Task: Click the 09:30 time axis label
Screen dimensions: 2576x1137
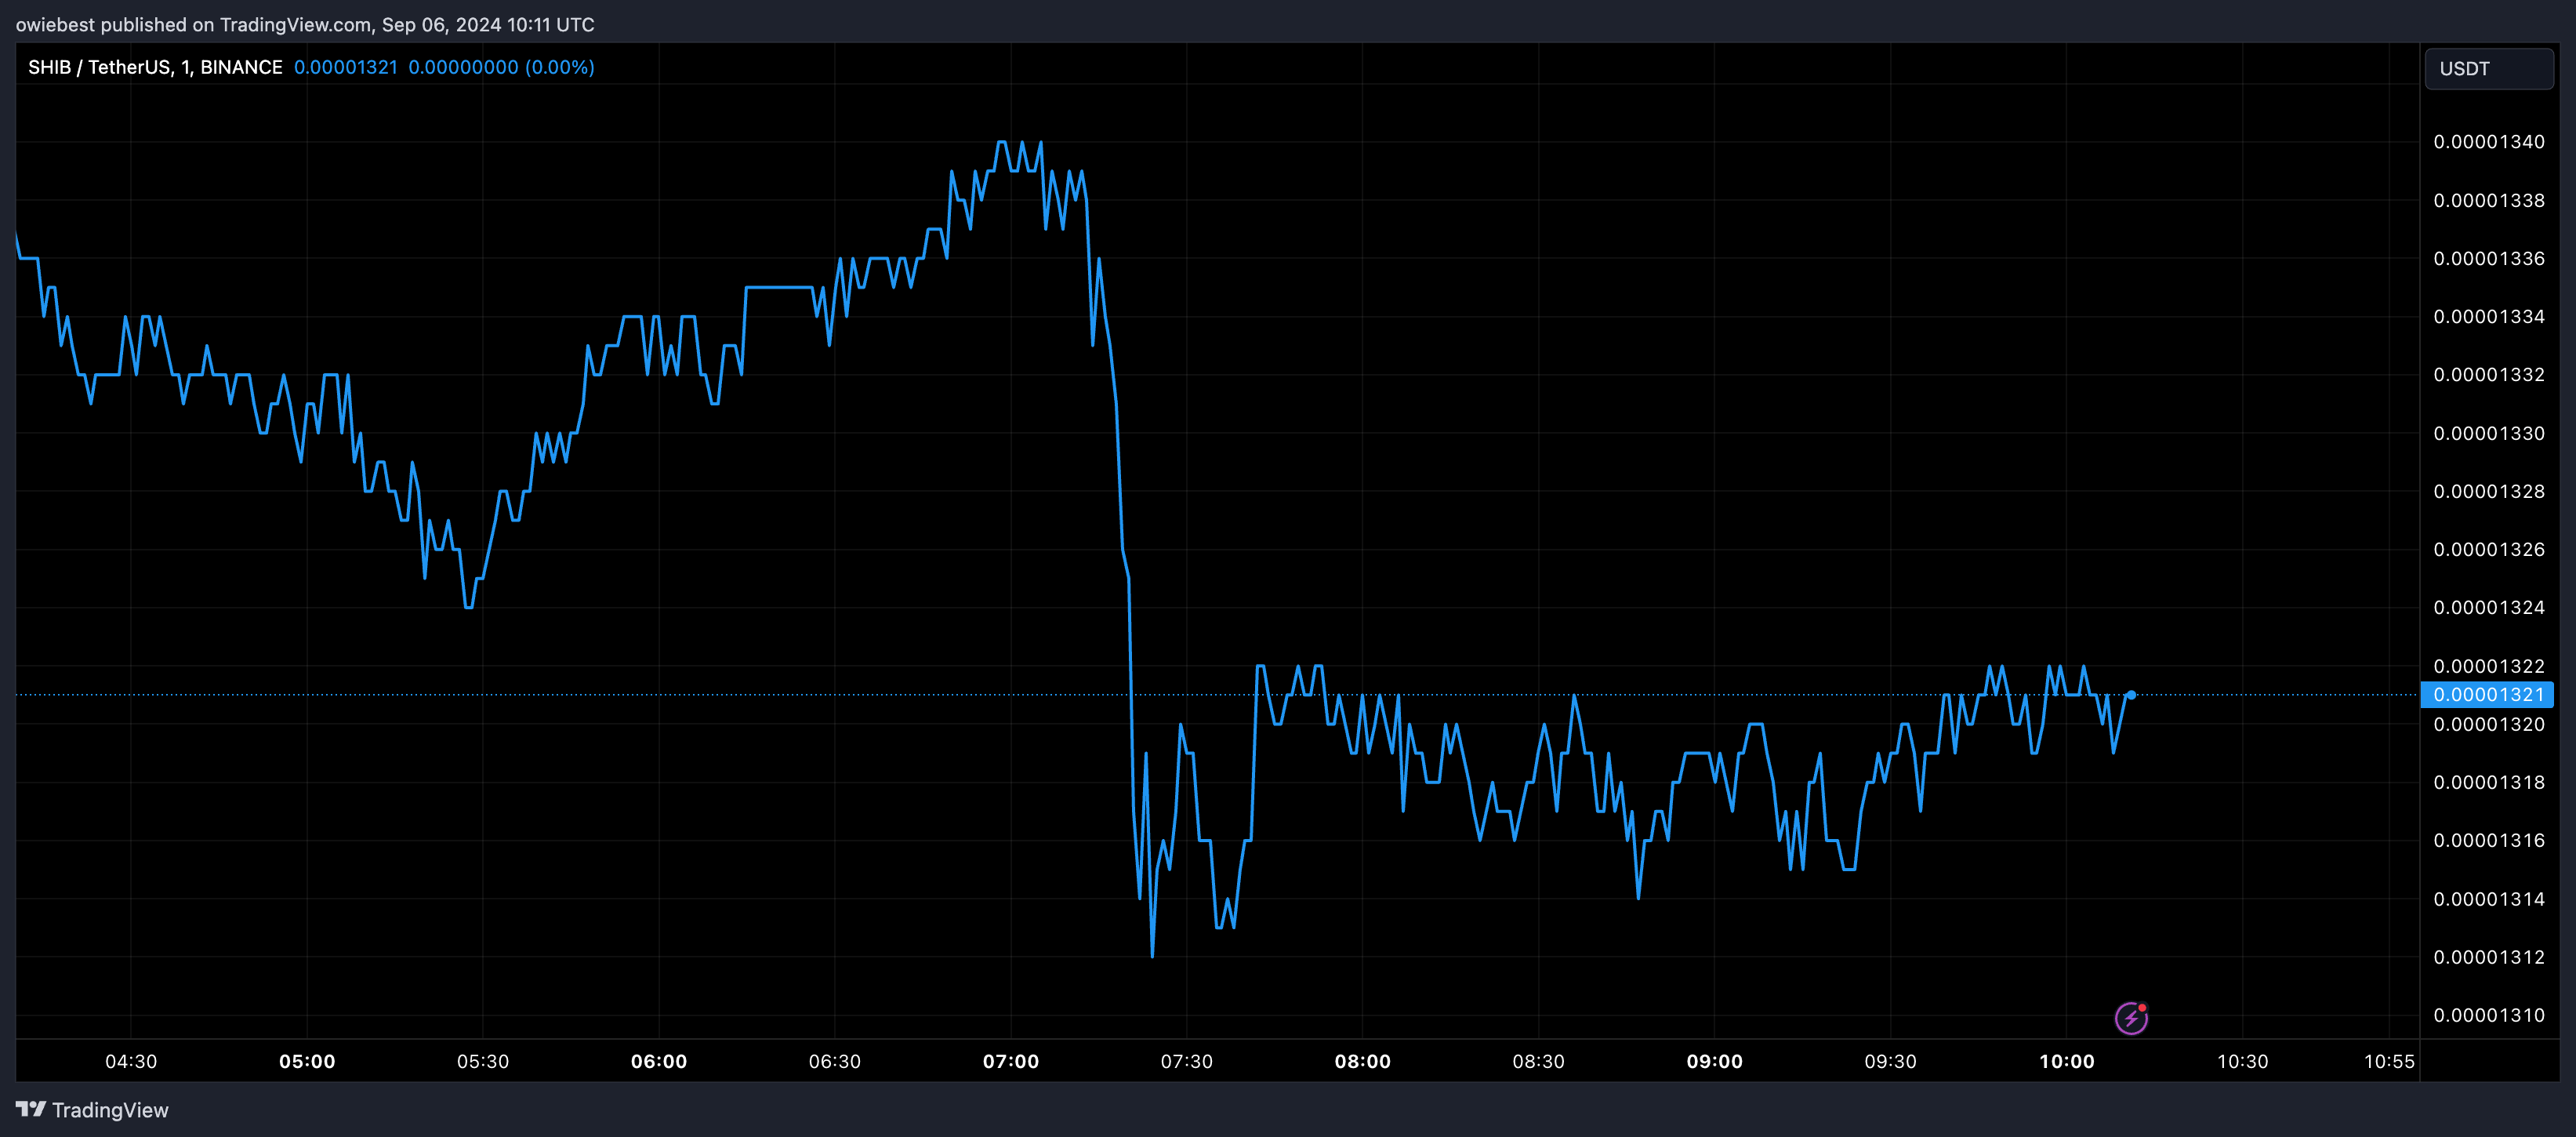Action: (1890, 1061)
